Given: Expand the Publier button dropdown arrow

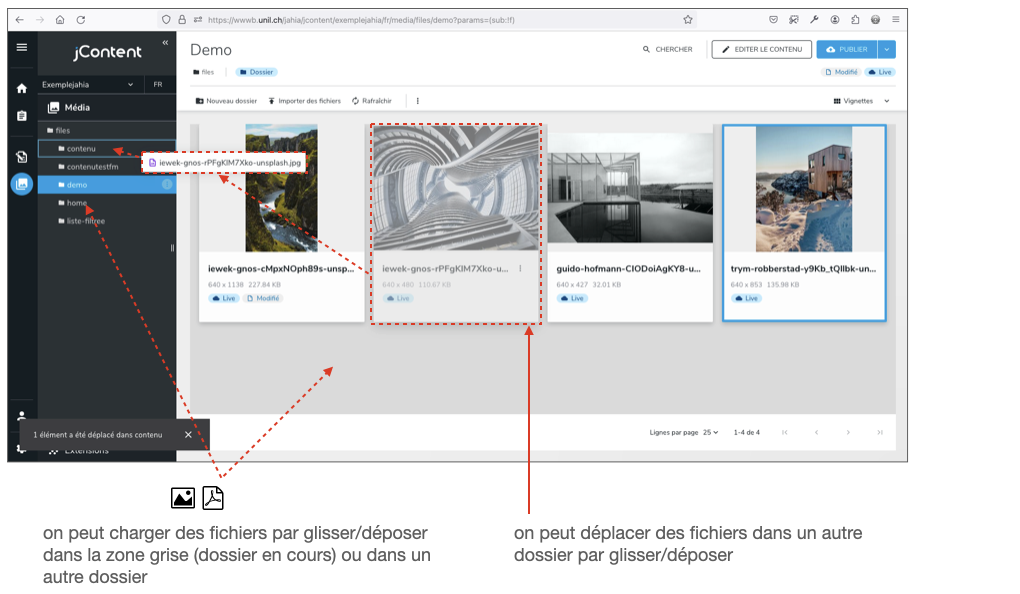Looking at the screenshot, I should click(x=887, y=49).
